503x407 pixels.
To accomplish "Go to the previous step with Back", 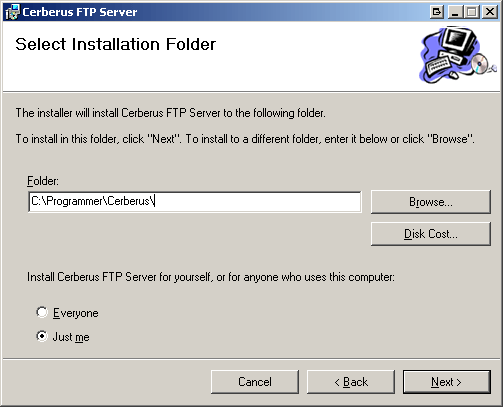I will pyautogui.click(x=351, y=382).
